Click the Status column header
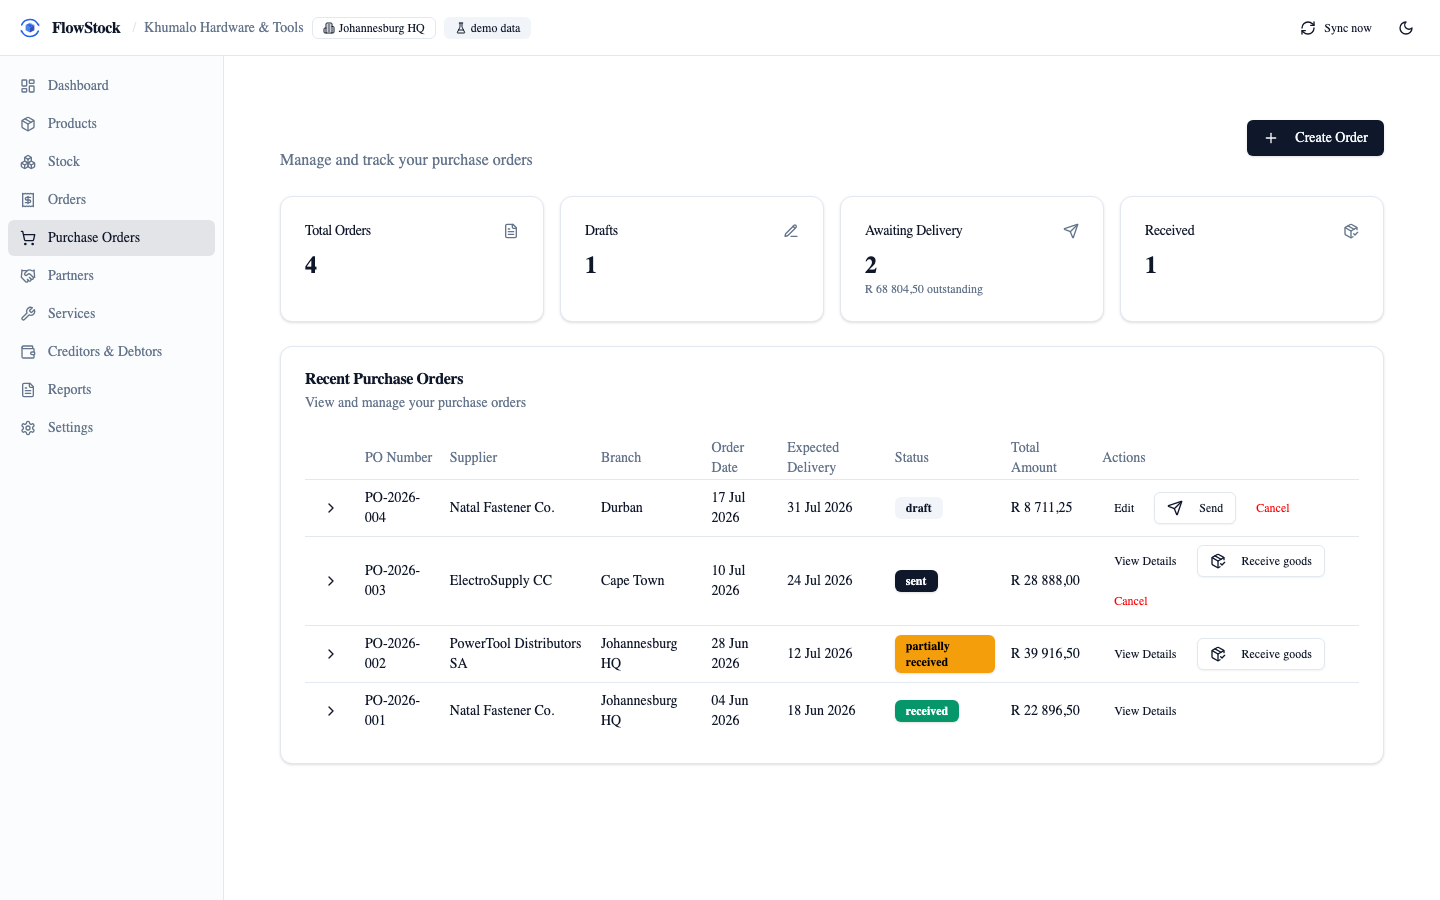This screenshot has height=900, width=1440. pos(911,457)
